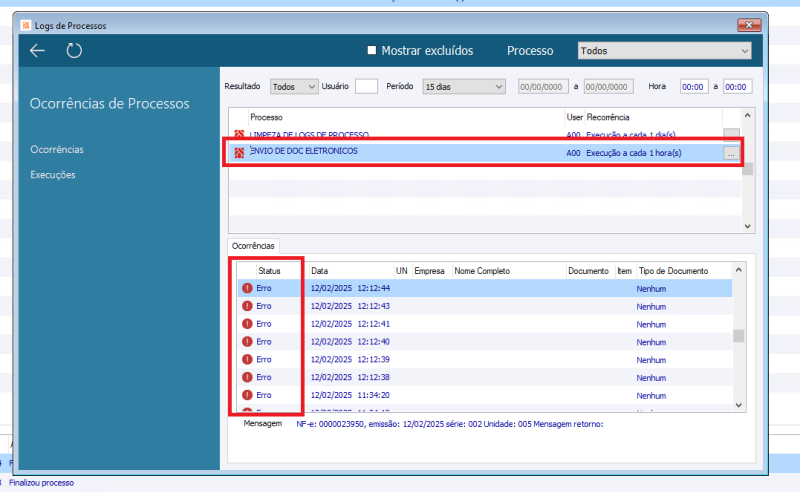Screen dimensions: 800x493
Task: Select Execuções in left sidebar
Action: point(53,175)
